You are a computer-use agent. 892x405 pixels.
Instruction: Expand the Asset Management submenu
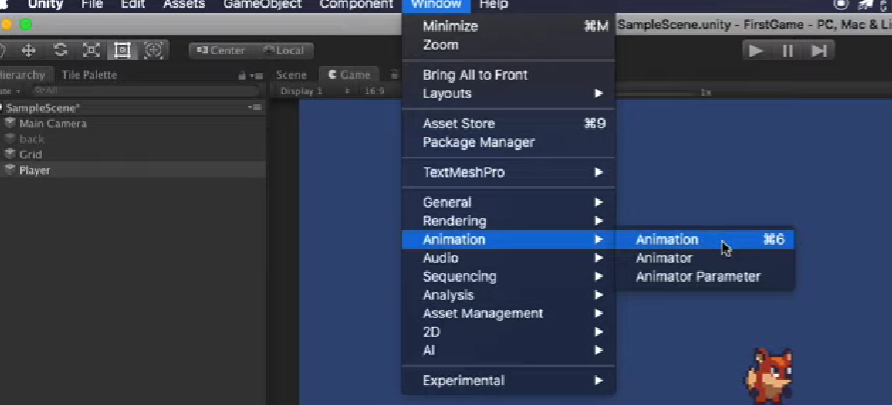click(508, 313)
